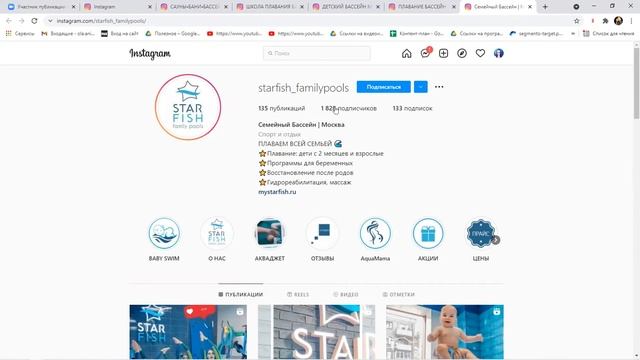View site information in address bar
Viewport: 640px width, 360px height.
[x=50, y=21]
